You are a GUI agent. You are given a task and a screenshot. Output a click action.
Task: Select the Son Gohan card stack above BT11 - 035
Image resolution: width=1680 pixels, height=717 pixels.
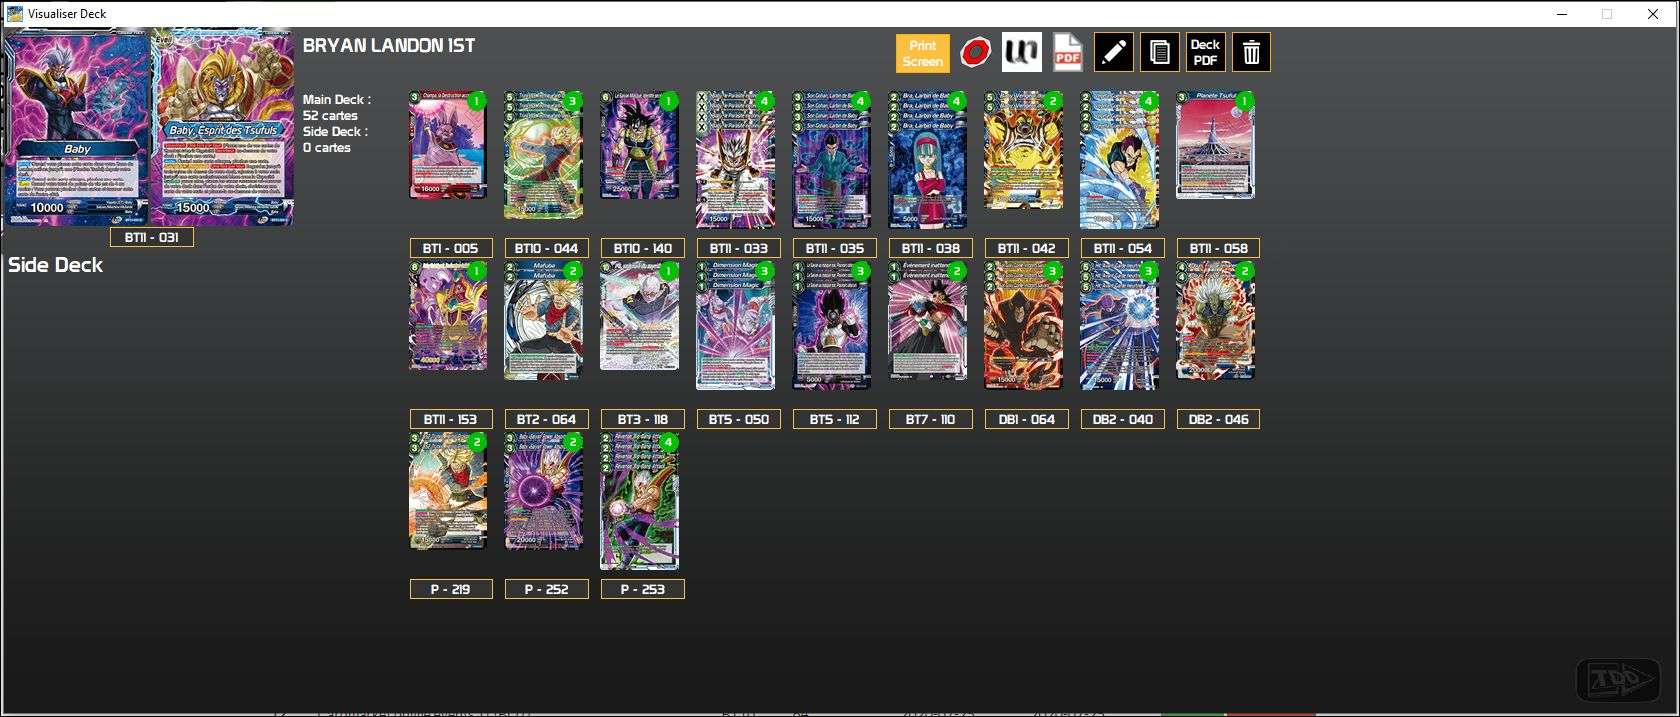[x=831, y=160]
